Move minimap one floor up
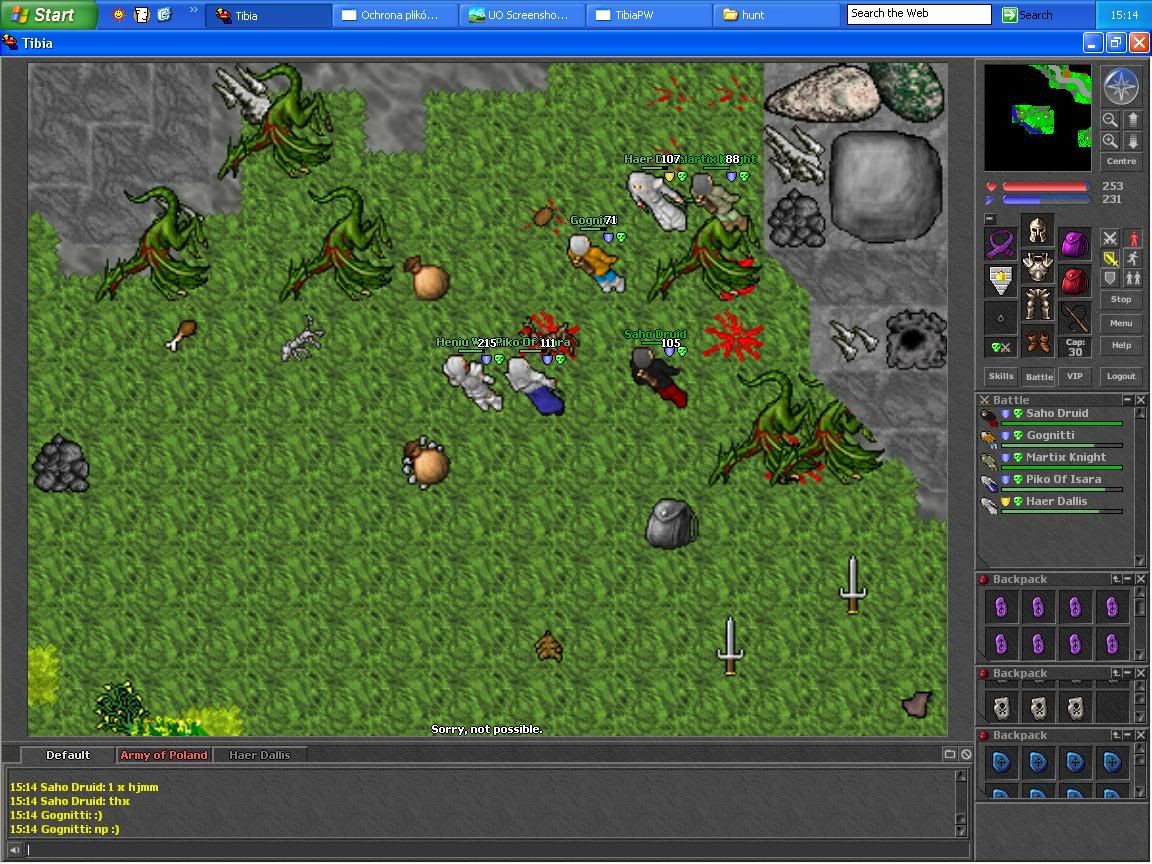This screenshot has width=1152, height=864. point(1132,120)
